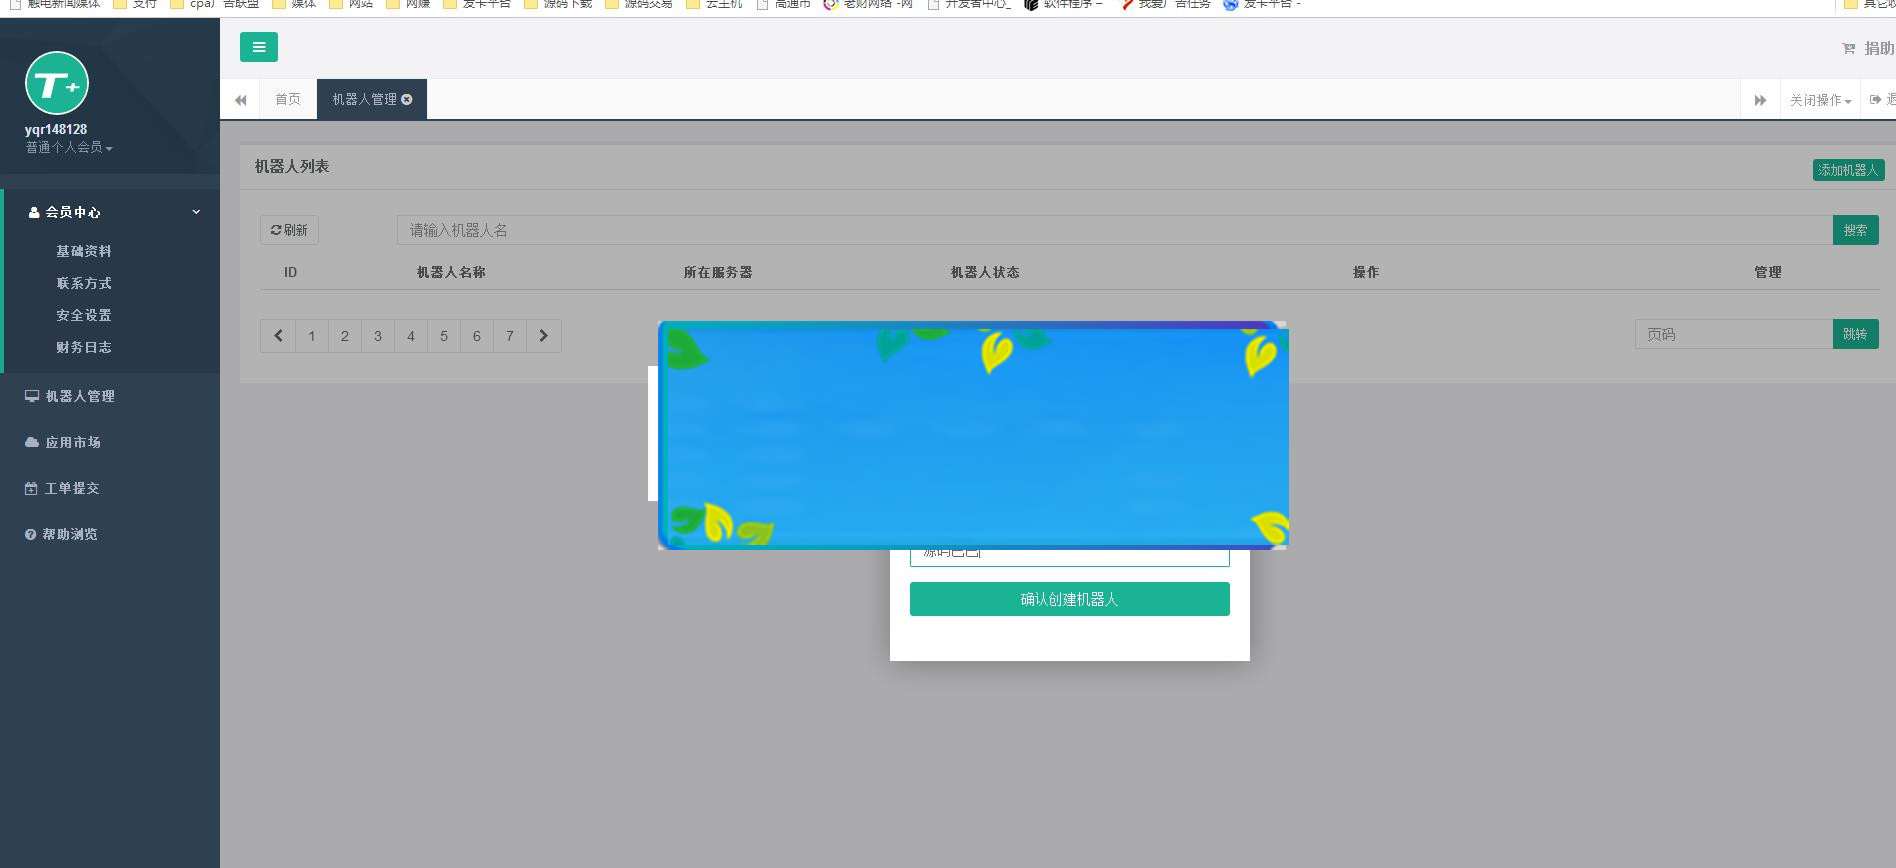Viewport: 1896px width, 868px height.
Task: Open the 关闭操作 dropdown menu
Action: [1820, 100]
